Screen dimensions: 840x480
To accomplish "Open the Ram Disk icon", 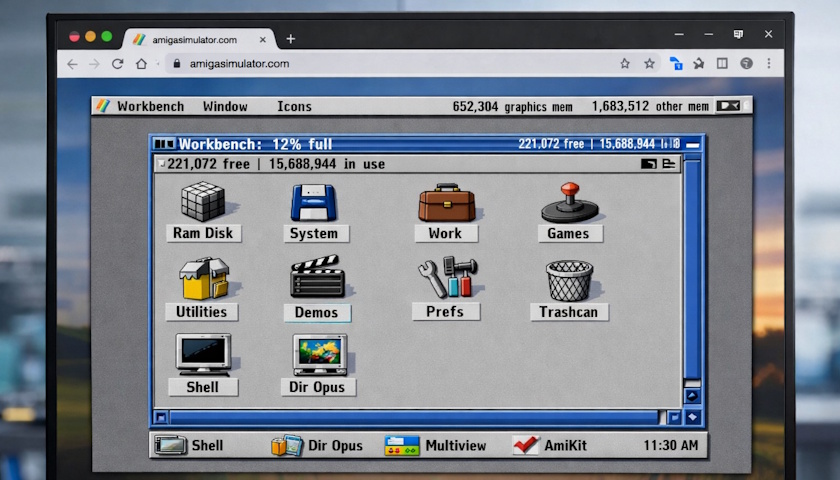I will coord(203,201).
